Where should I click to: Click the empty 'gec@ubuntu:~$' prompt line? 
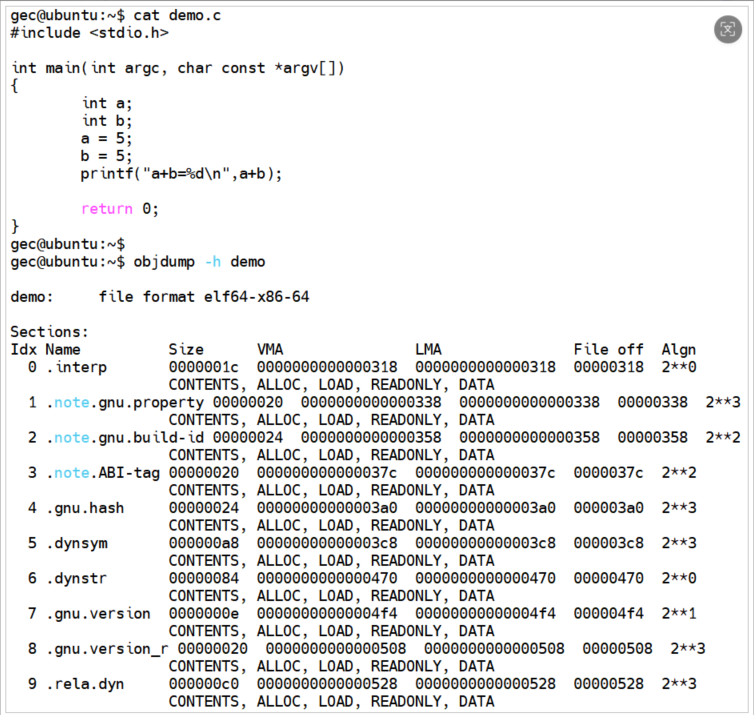(x=67, y=244)
